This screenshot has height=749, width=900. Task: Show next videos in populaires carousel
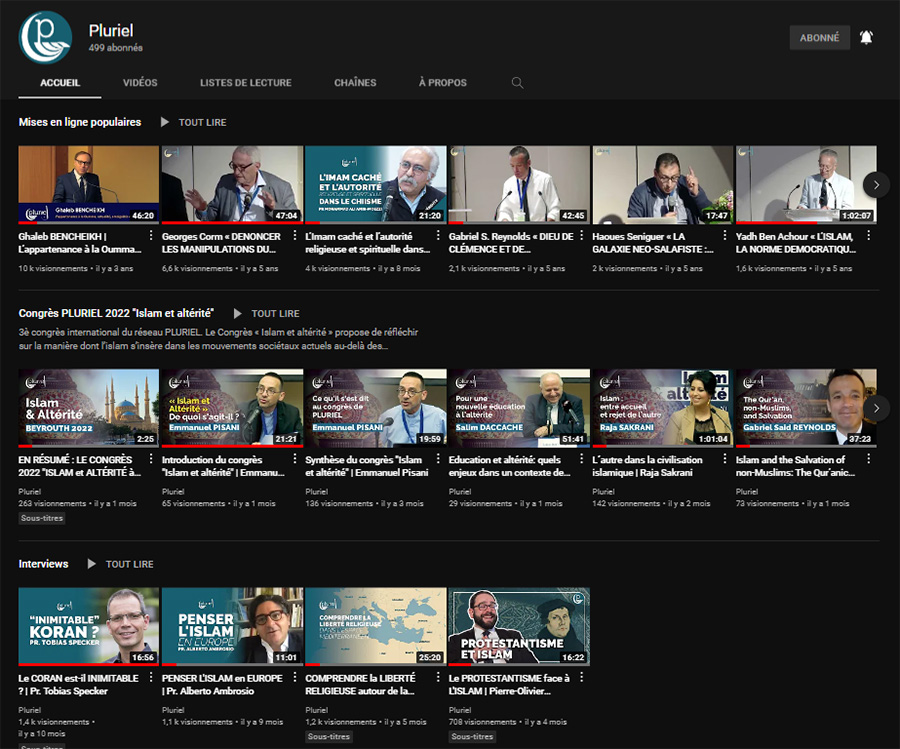pos(876,185)
